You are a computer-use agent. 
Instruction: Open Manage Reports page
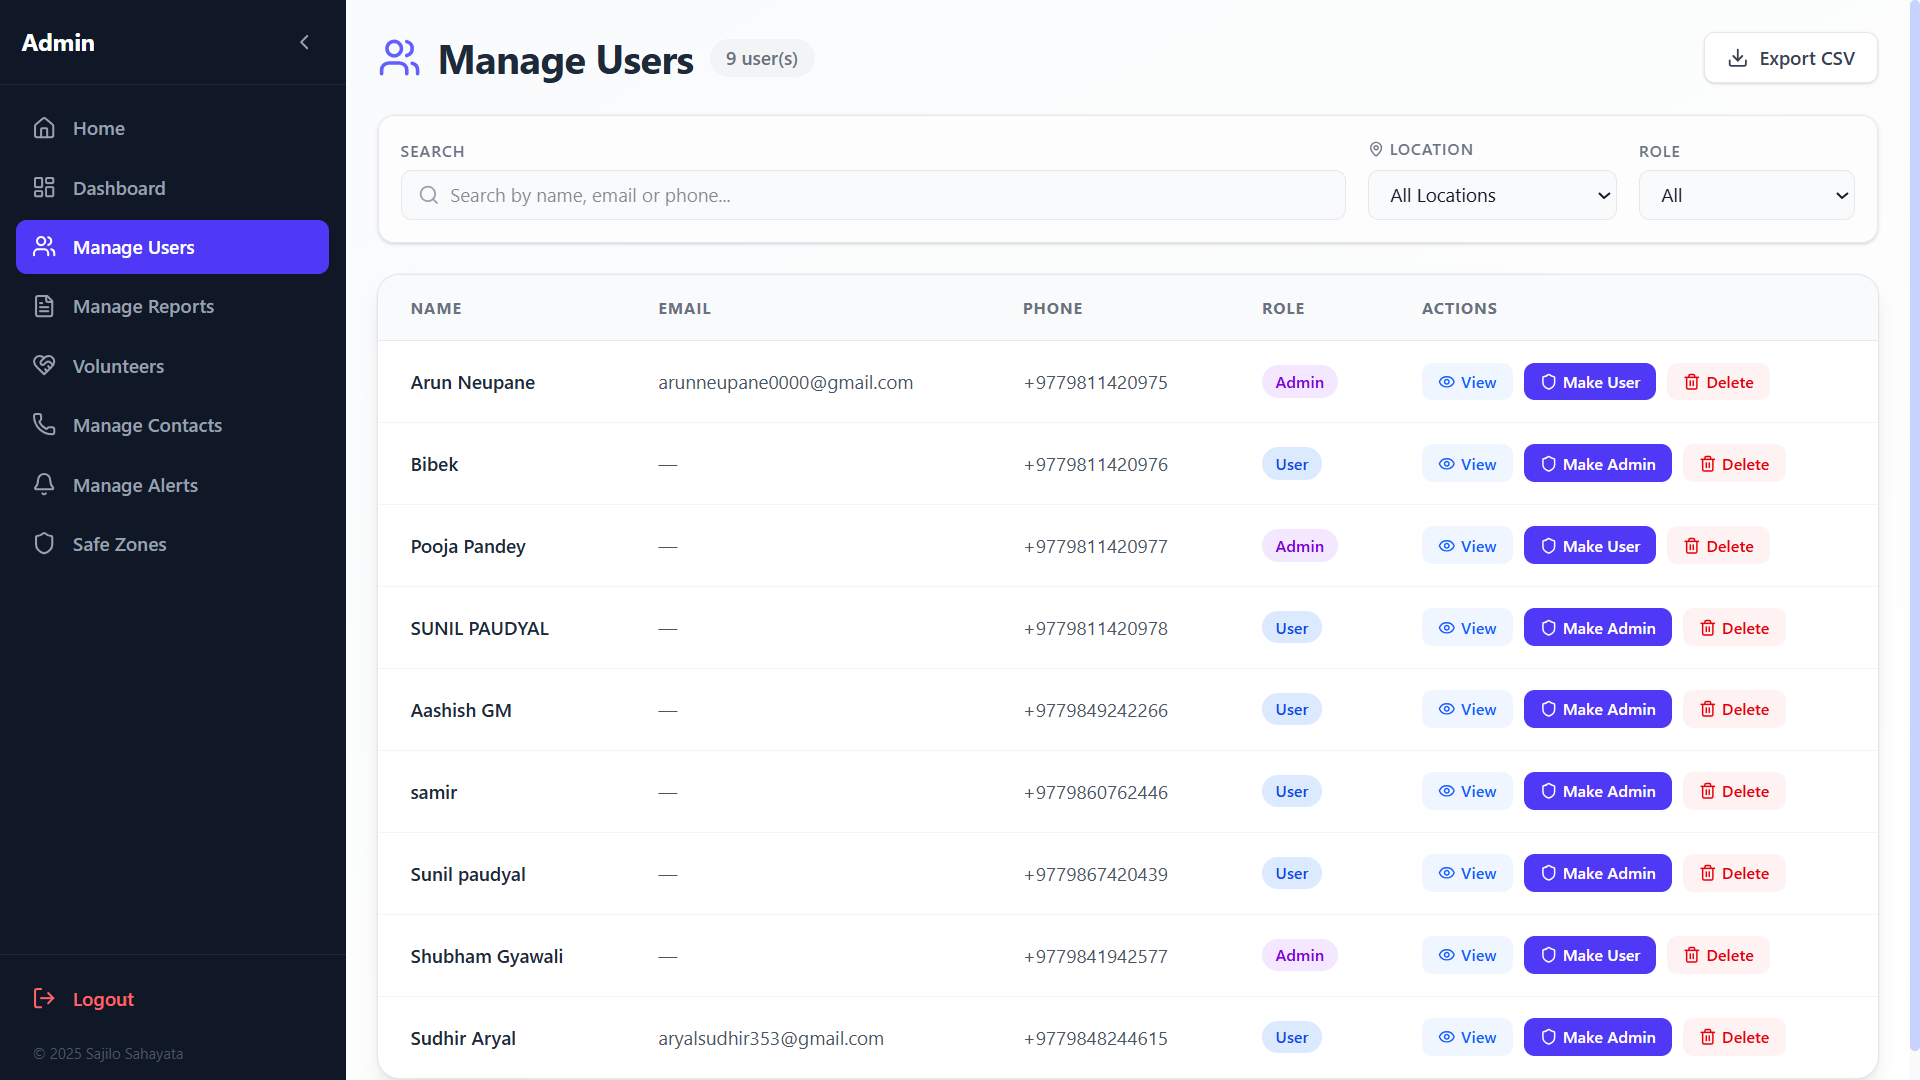tap(172, 306)
